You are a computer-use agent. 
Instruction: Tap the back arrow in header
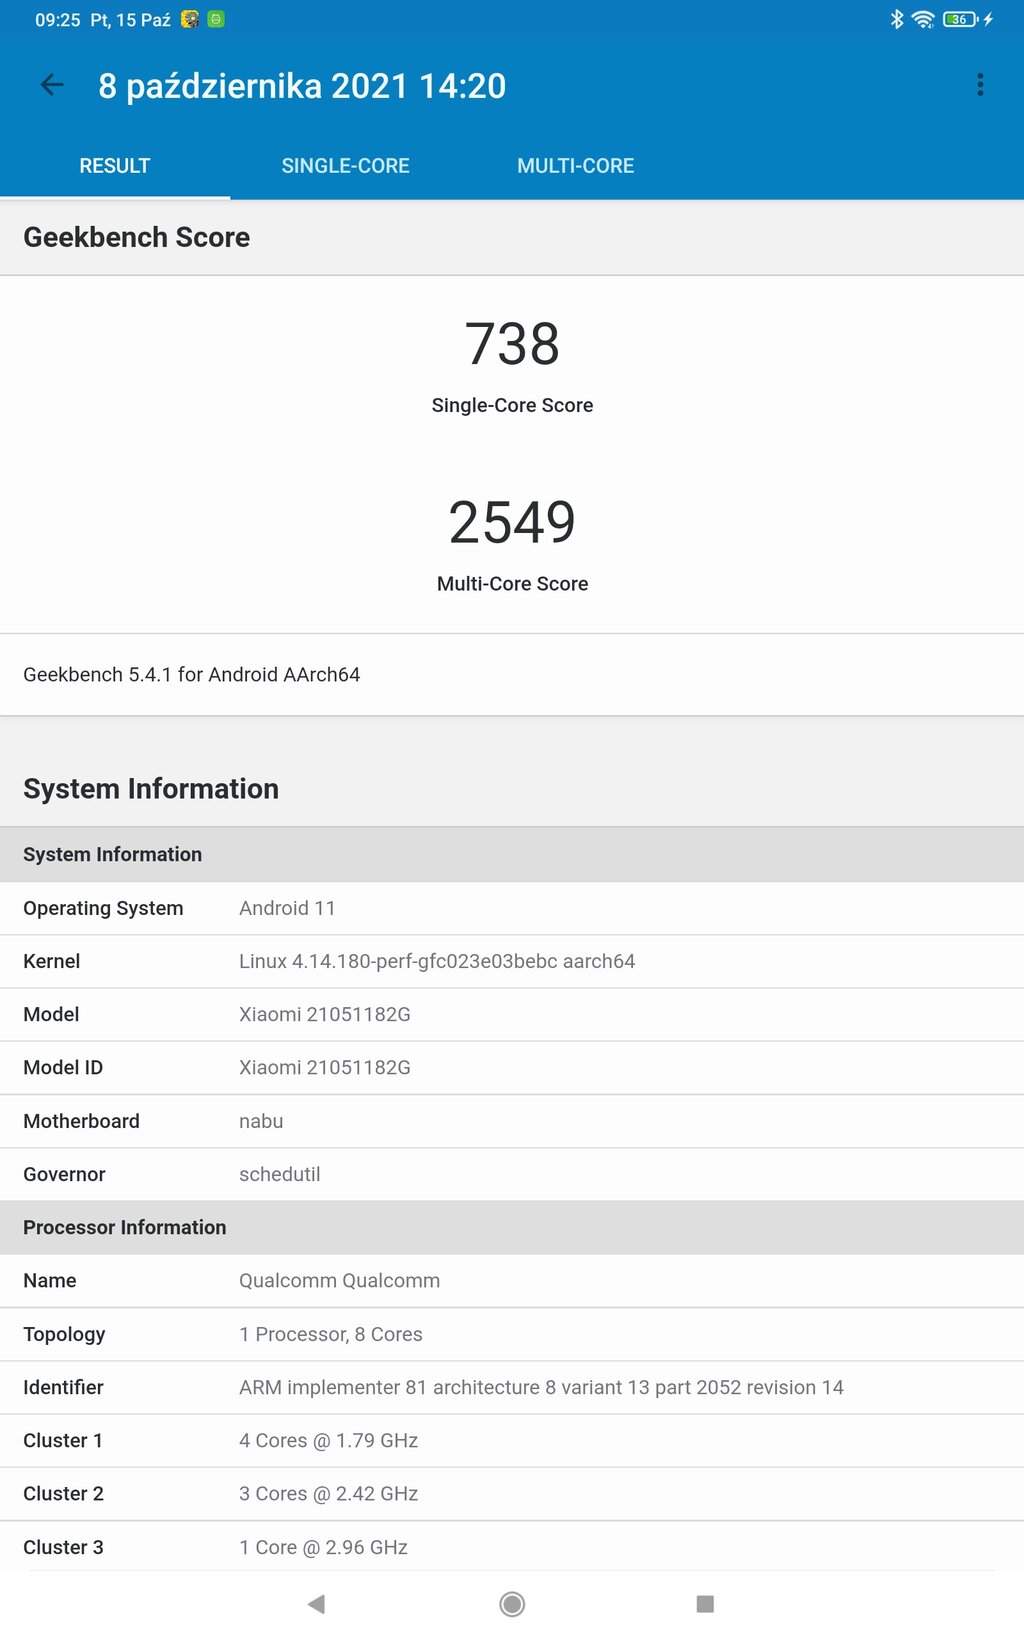[52, 86]
